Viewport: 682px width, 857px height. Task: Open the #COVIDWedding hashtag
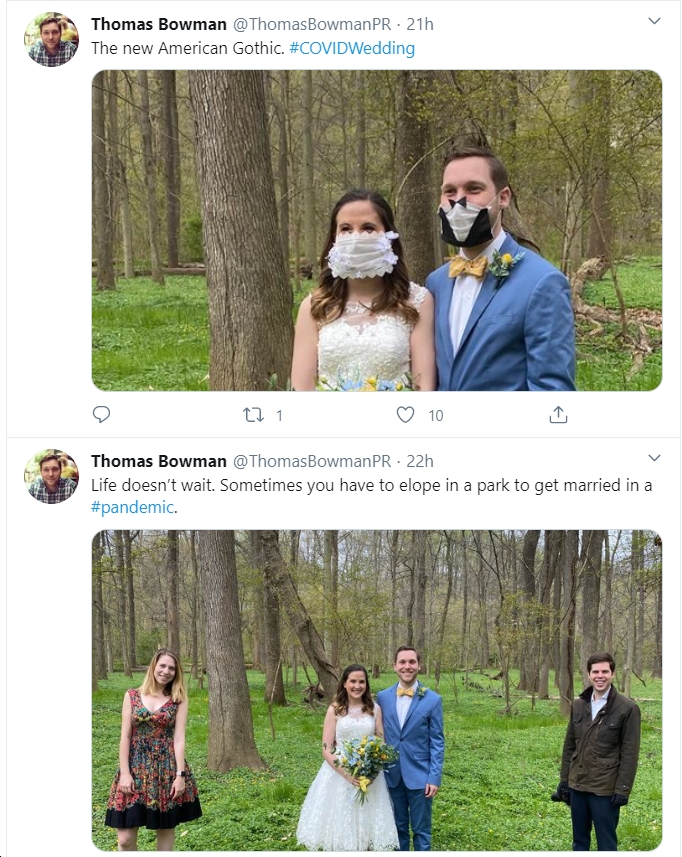(352, 48)
